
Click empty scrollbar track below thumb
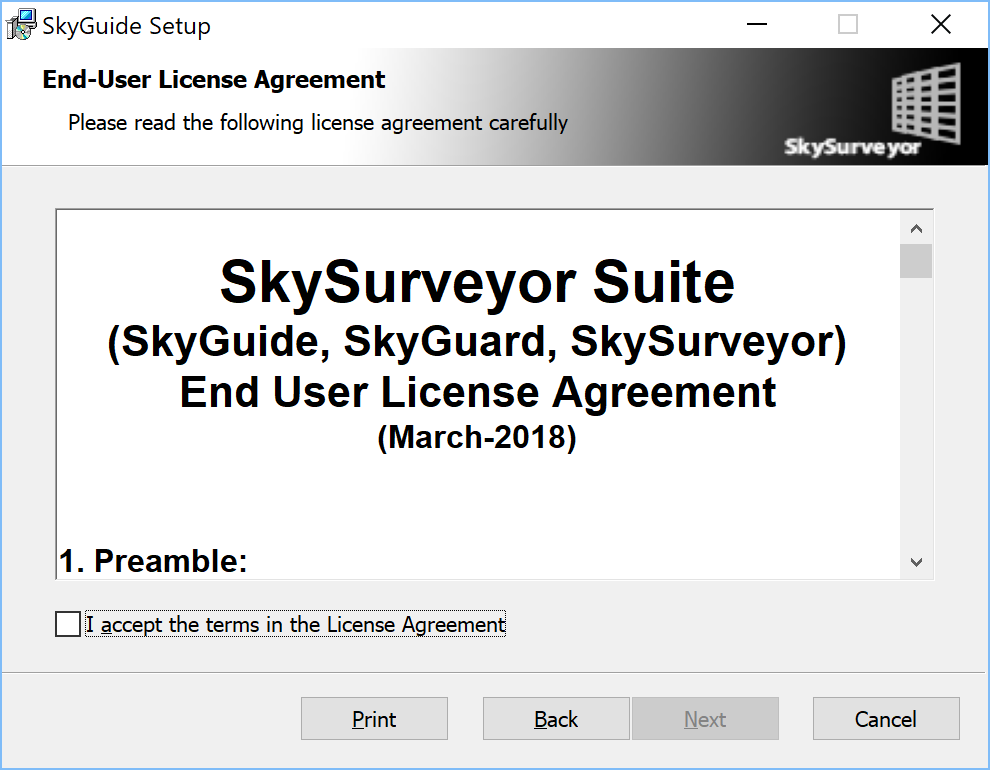(x=915, y=420)
